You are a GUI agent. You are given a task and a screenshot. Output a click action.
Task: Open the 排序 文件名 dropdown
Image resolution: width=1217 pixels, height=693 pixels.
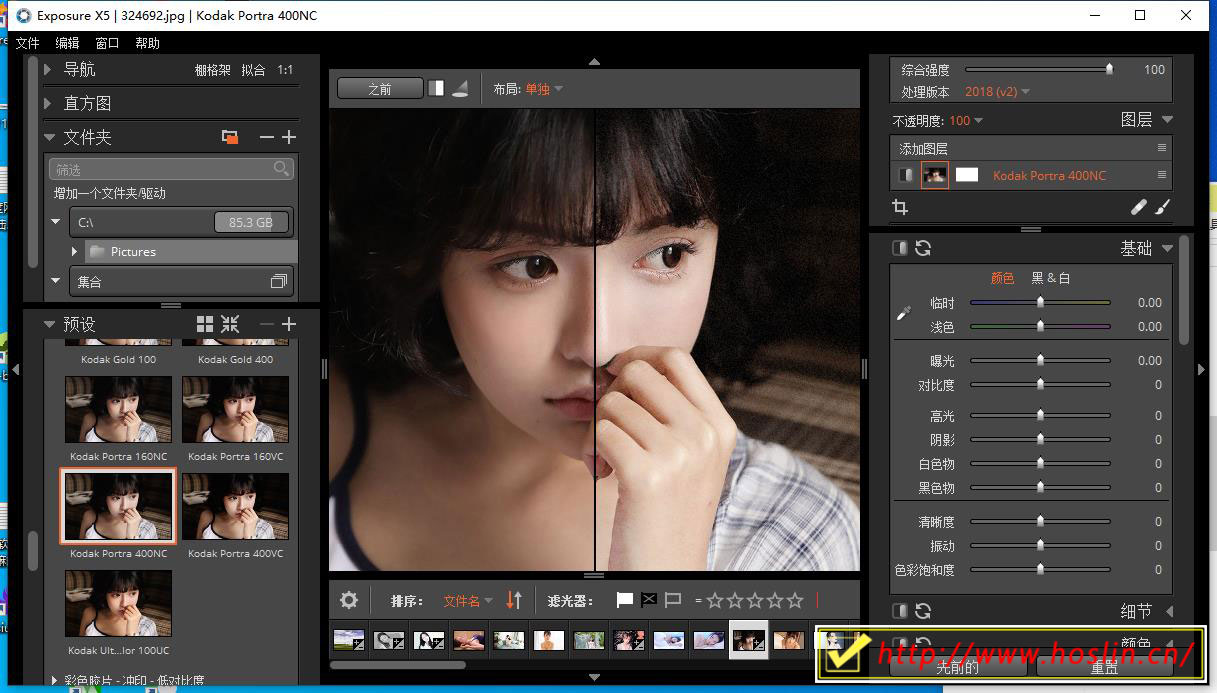click(468, 601)
